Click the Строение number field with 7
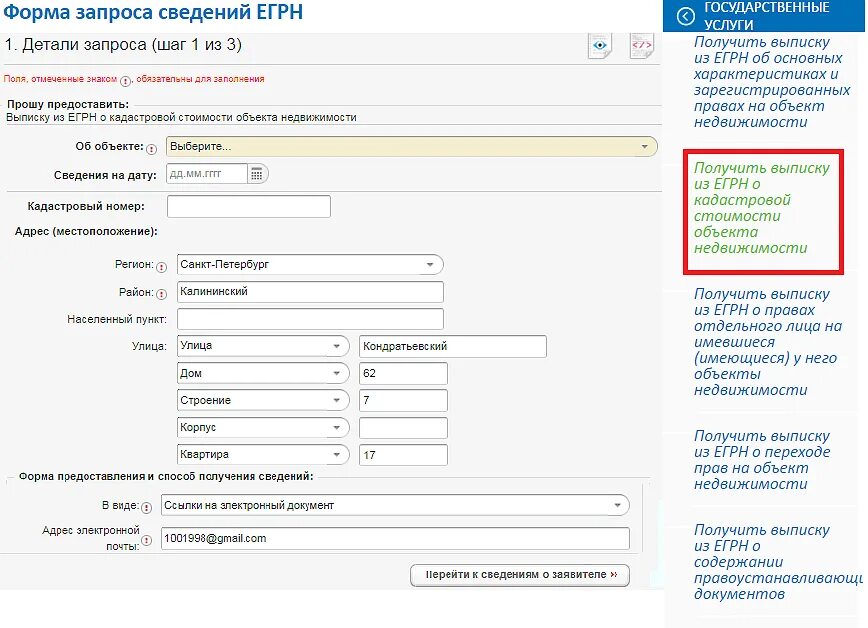The height and width of the screenshot is (628, 868). (x=403, y=400)
